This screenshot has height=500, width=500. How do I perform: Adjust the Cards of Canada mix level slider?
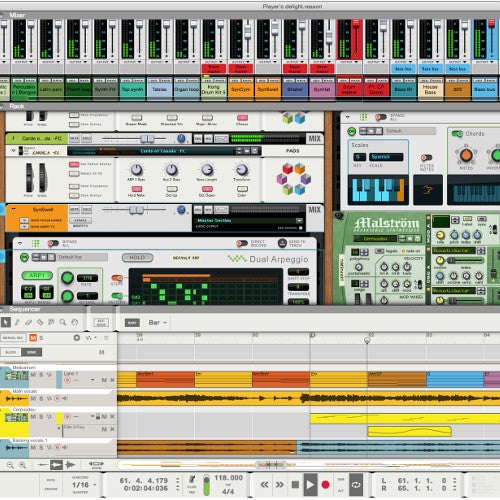(147, 138)
